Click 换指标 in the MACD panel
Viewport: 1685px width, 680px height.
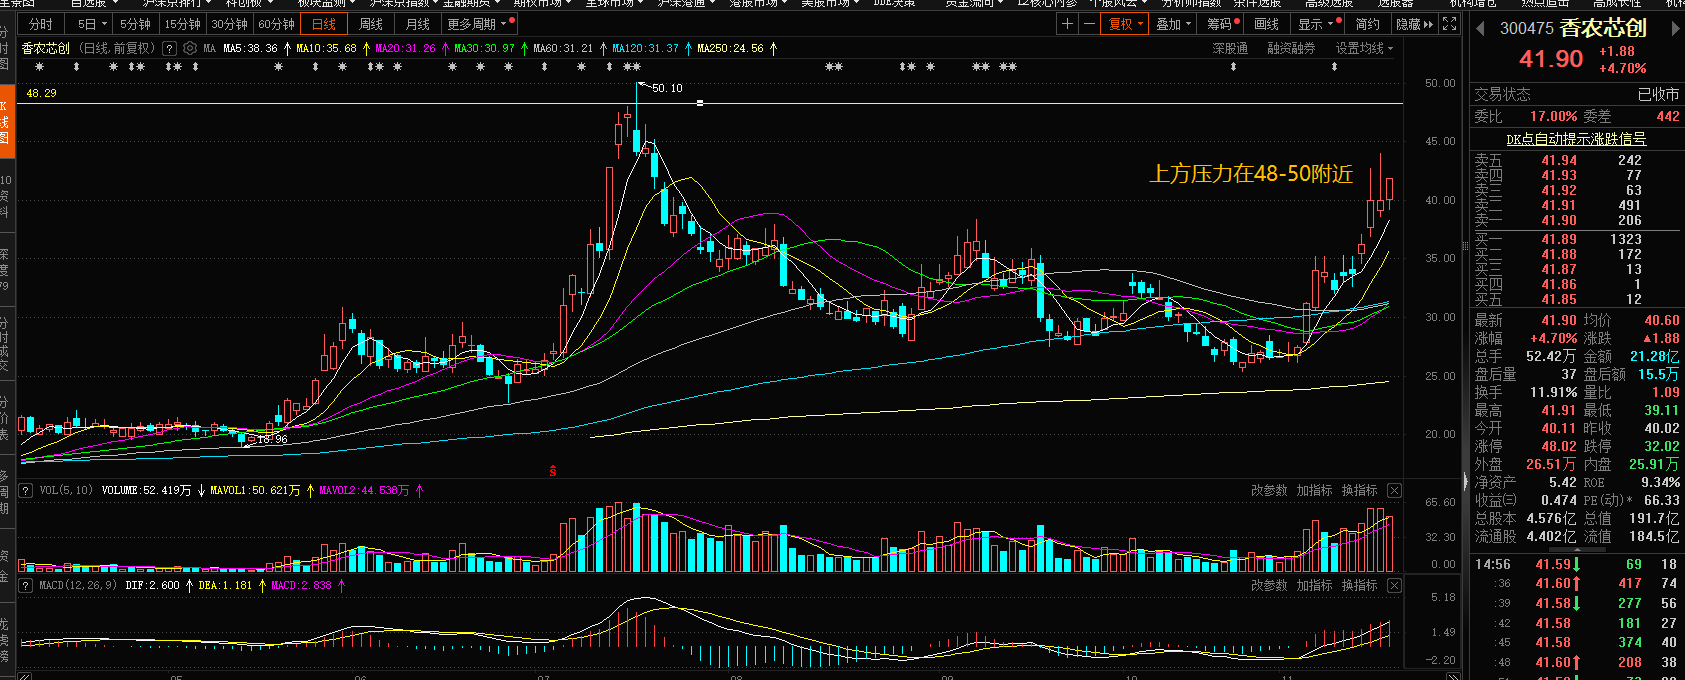tap(1359, 585)
